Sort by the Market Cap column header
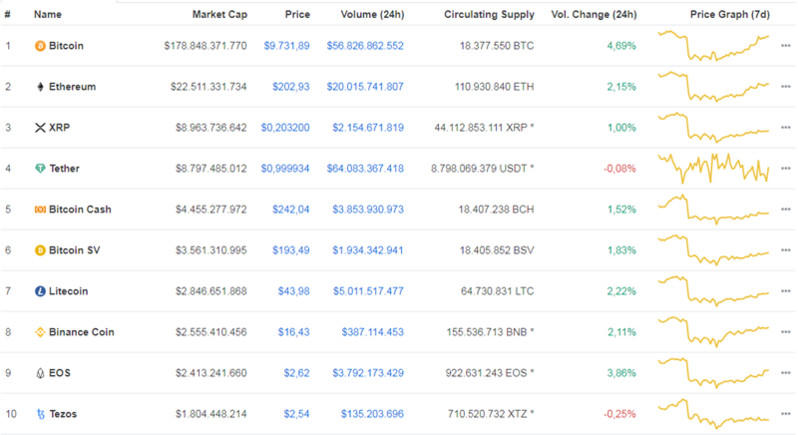The height and width of the screenshot is (435, 798). [219, 15]
